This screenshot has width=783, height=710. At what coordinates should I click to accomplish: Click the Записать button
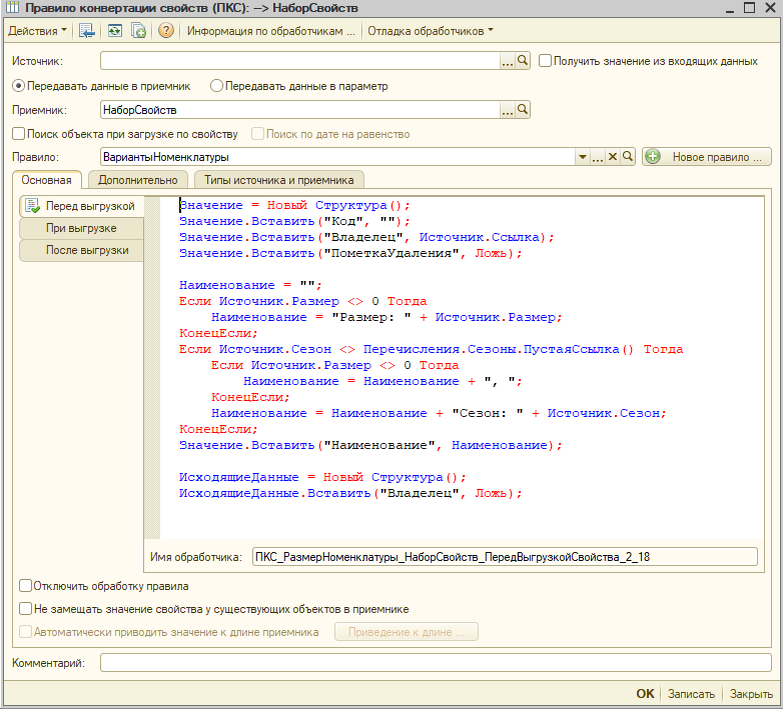point(691,694)
